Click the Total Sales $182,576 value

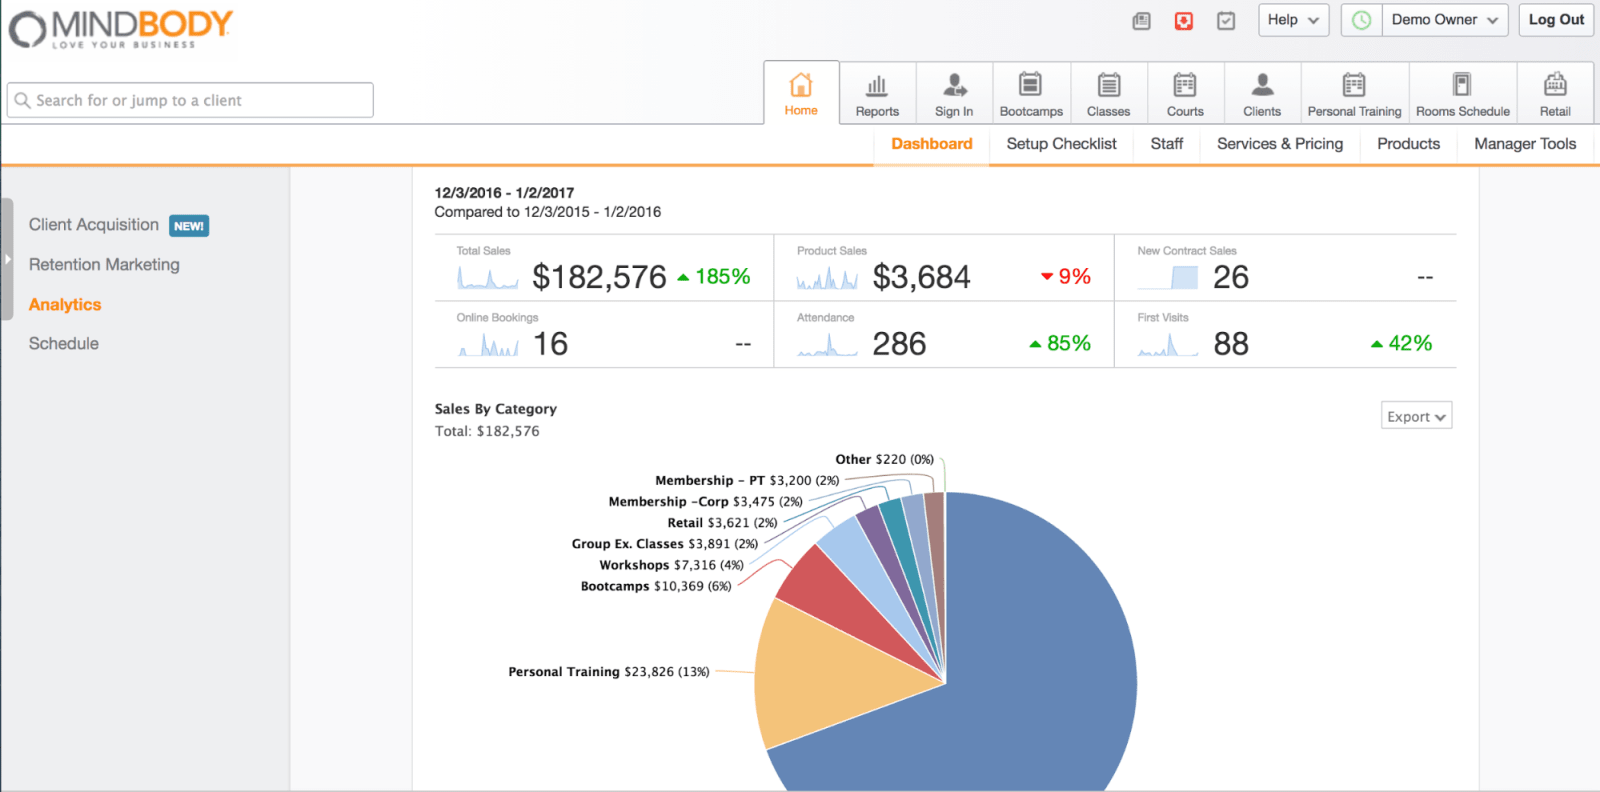(599, 277)
